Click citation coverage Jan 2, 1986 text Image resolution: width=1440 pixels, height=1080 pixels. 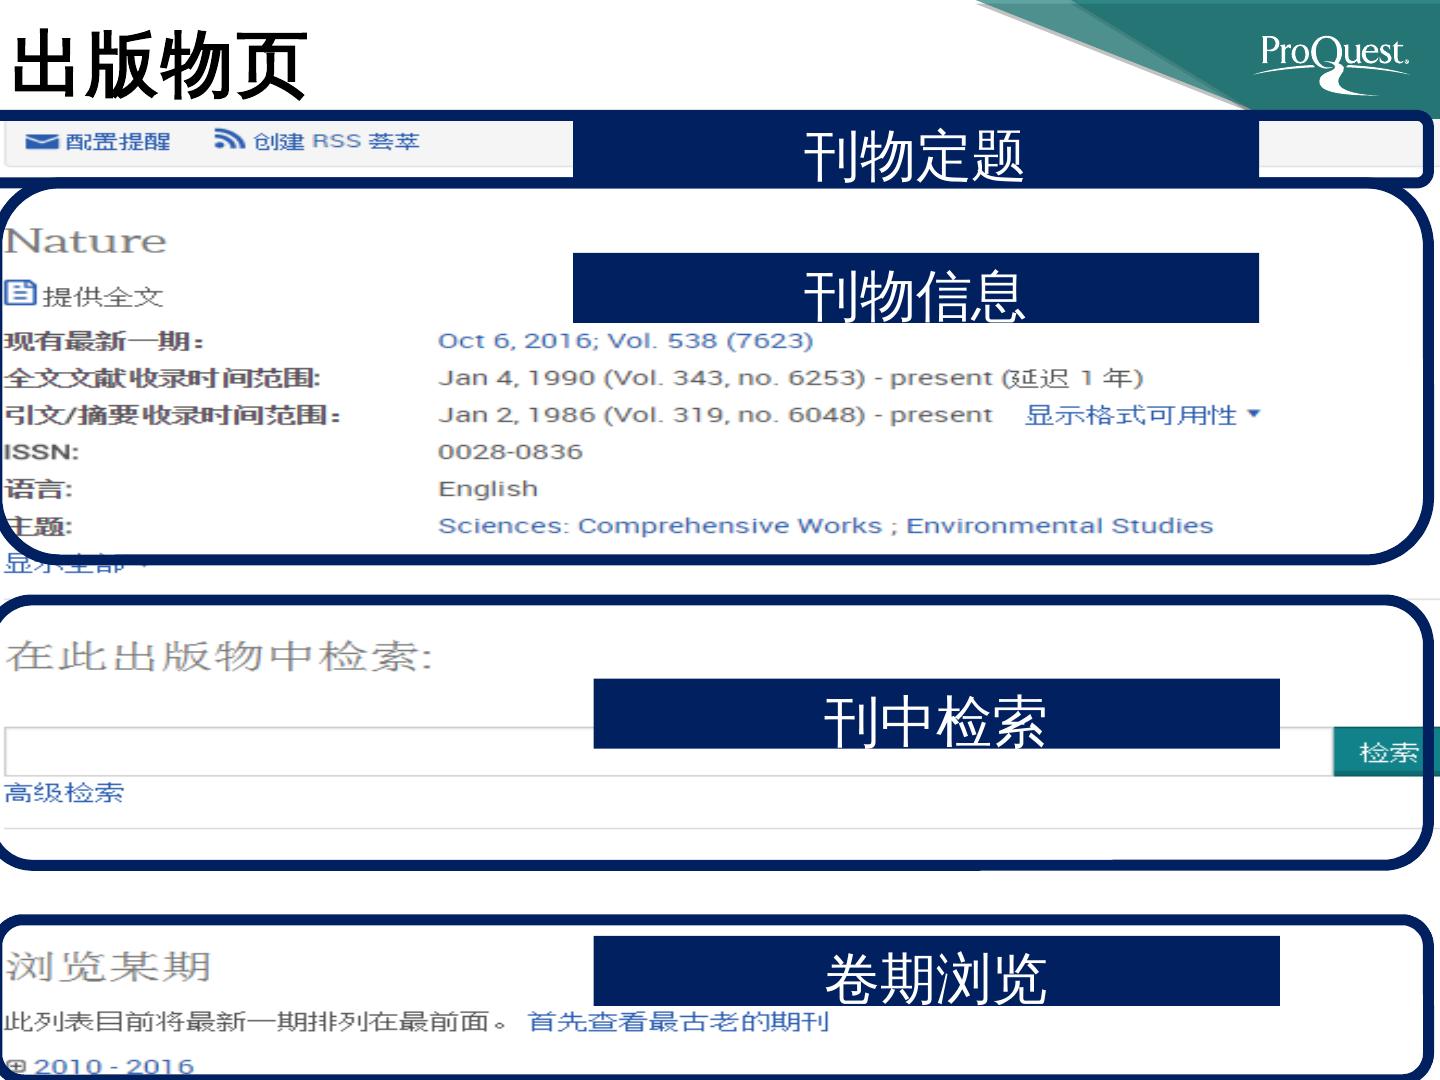[x=715, y=415]
